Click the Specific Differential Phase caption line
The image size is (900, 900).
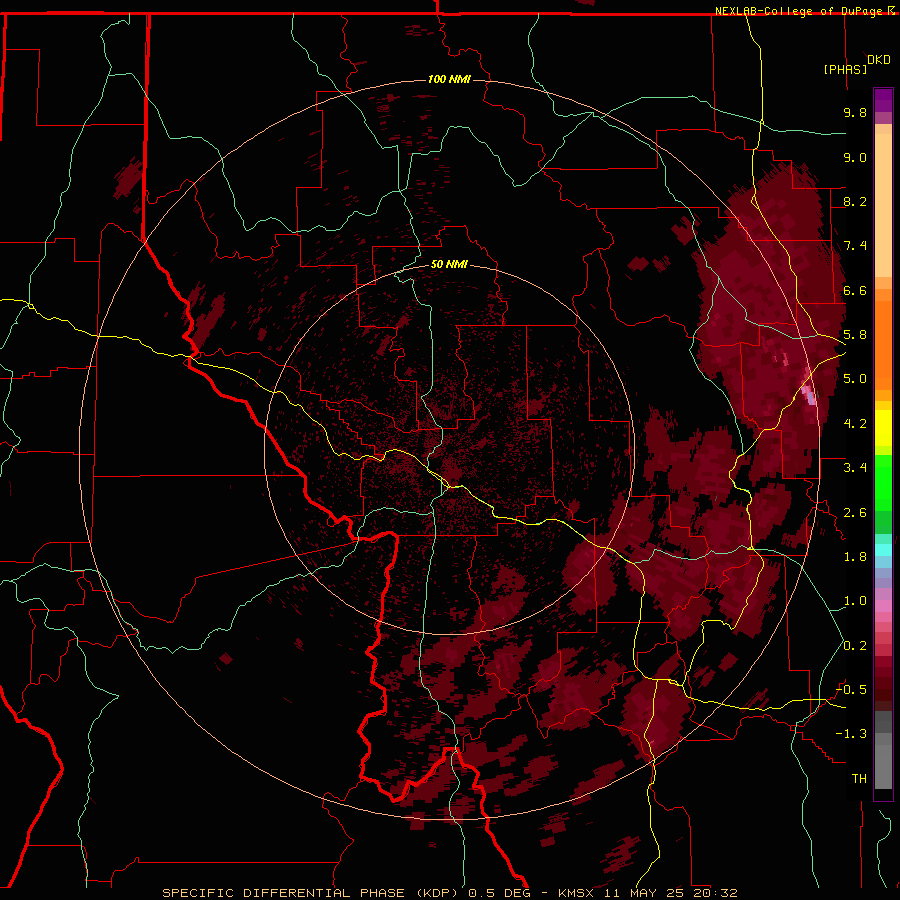click(449, 893)
